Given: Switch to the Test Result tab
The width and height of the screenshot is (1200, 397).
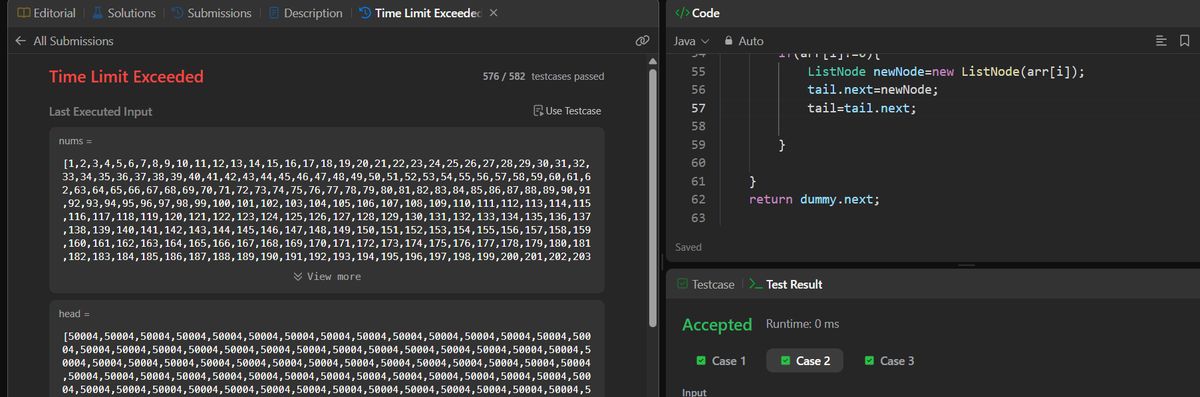Looking at the screenshot, I should [785, 284].
